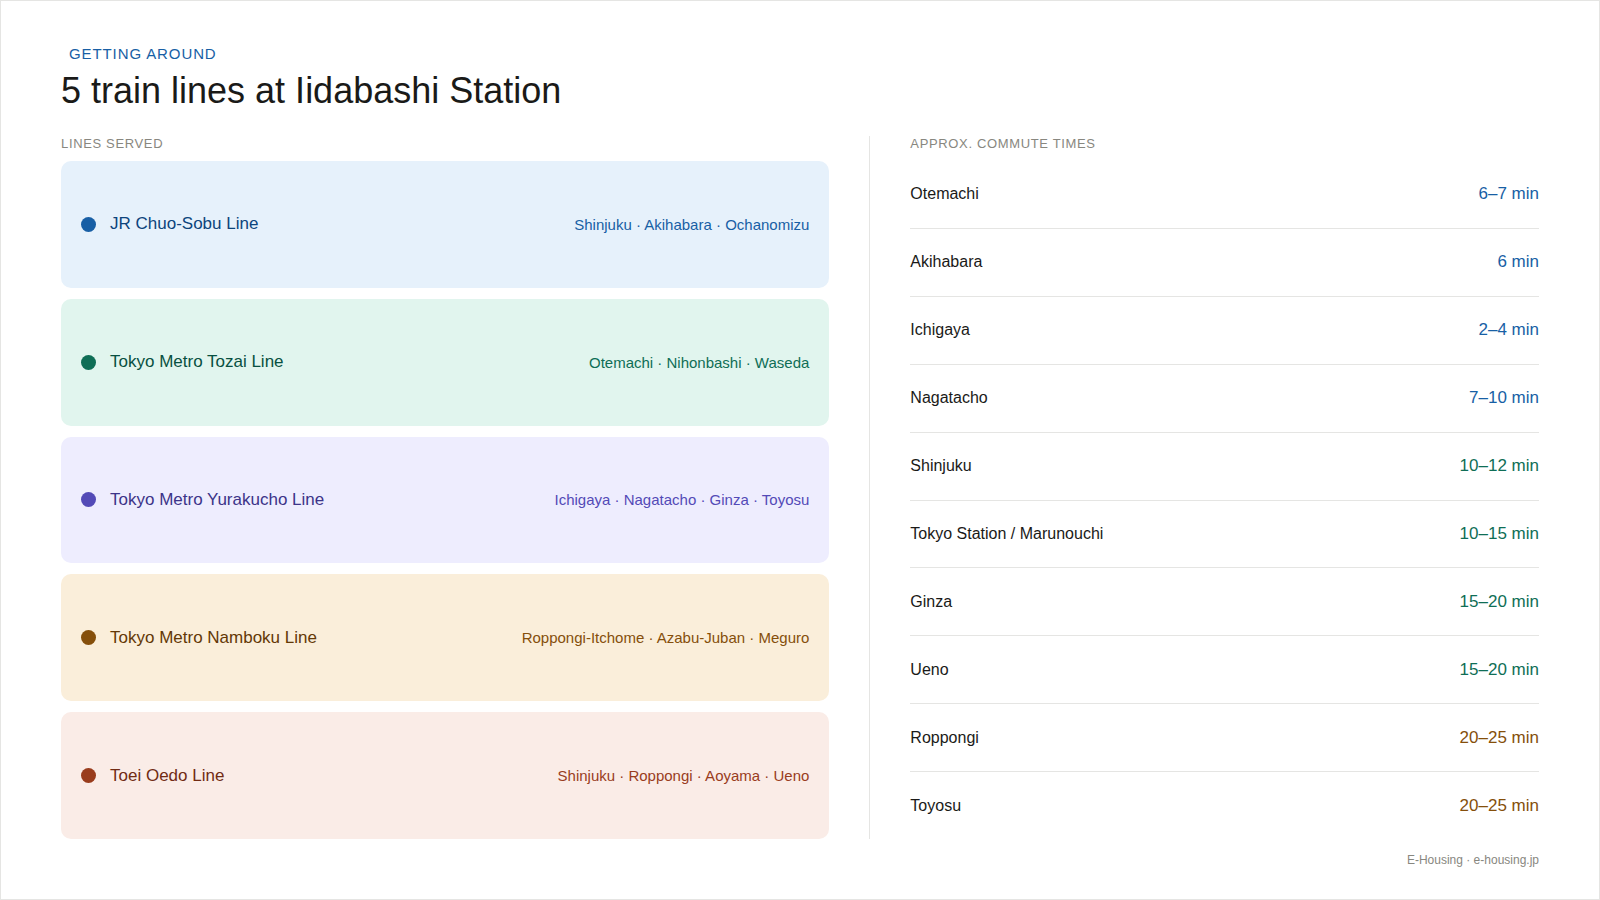
Task: Click the purple dot beside Tokyo Metro Yurakucho Line
Action: pos(88,499)
